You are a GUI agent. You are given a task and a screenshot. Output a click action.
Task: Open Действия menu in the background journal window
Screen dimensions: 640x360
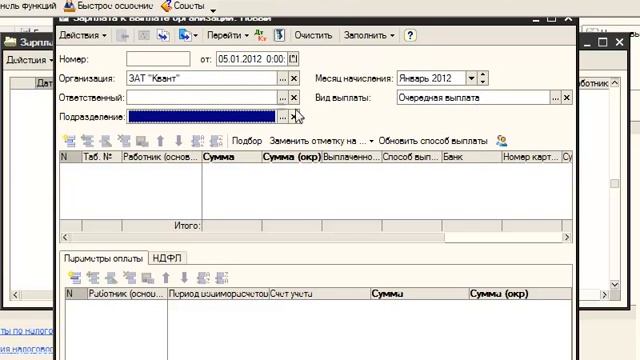tap(29, 60)
